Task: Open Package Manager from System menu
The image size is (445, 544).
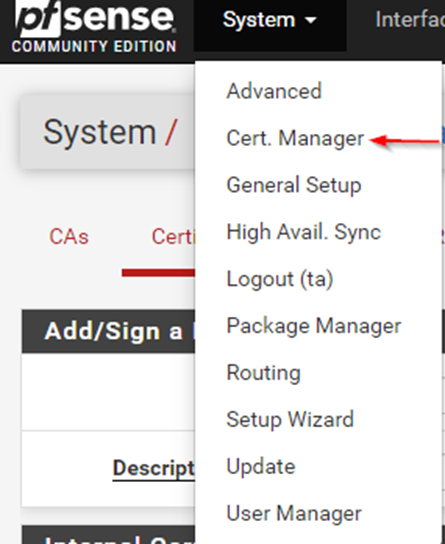Action: click(x=314, y=326)
